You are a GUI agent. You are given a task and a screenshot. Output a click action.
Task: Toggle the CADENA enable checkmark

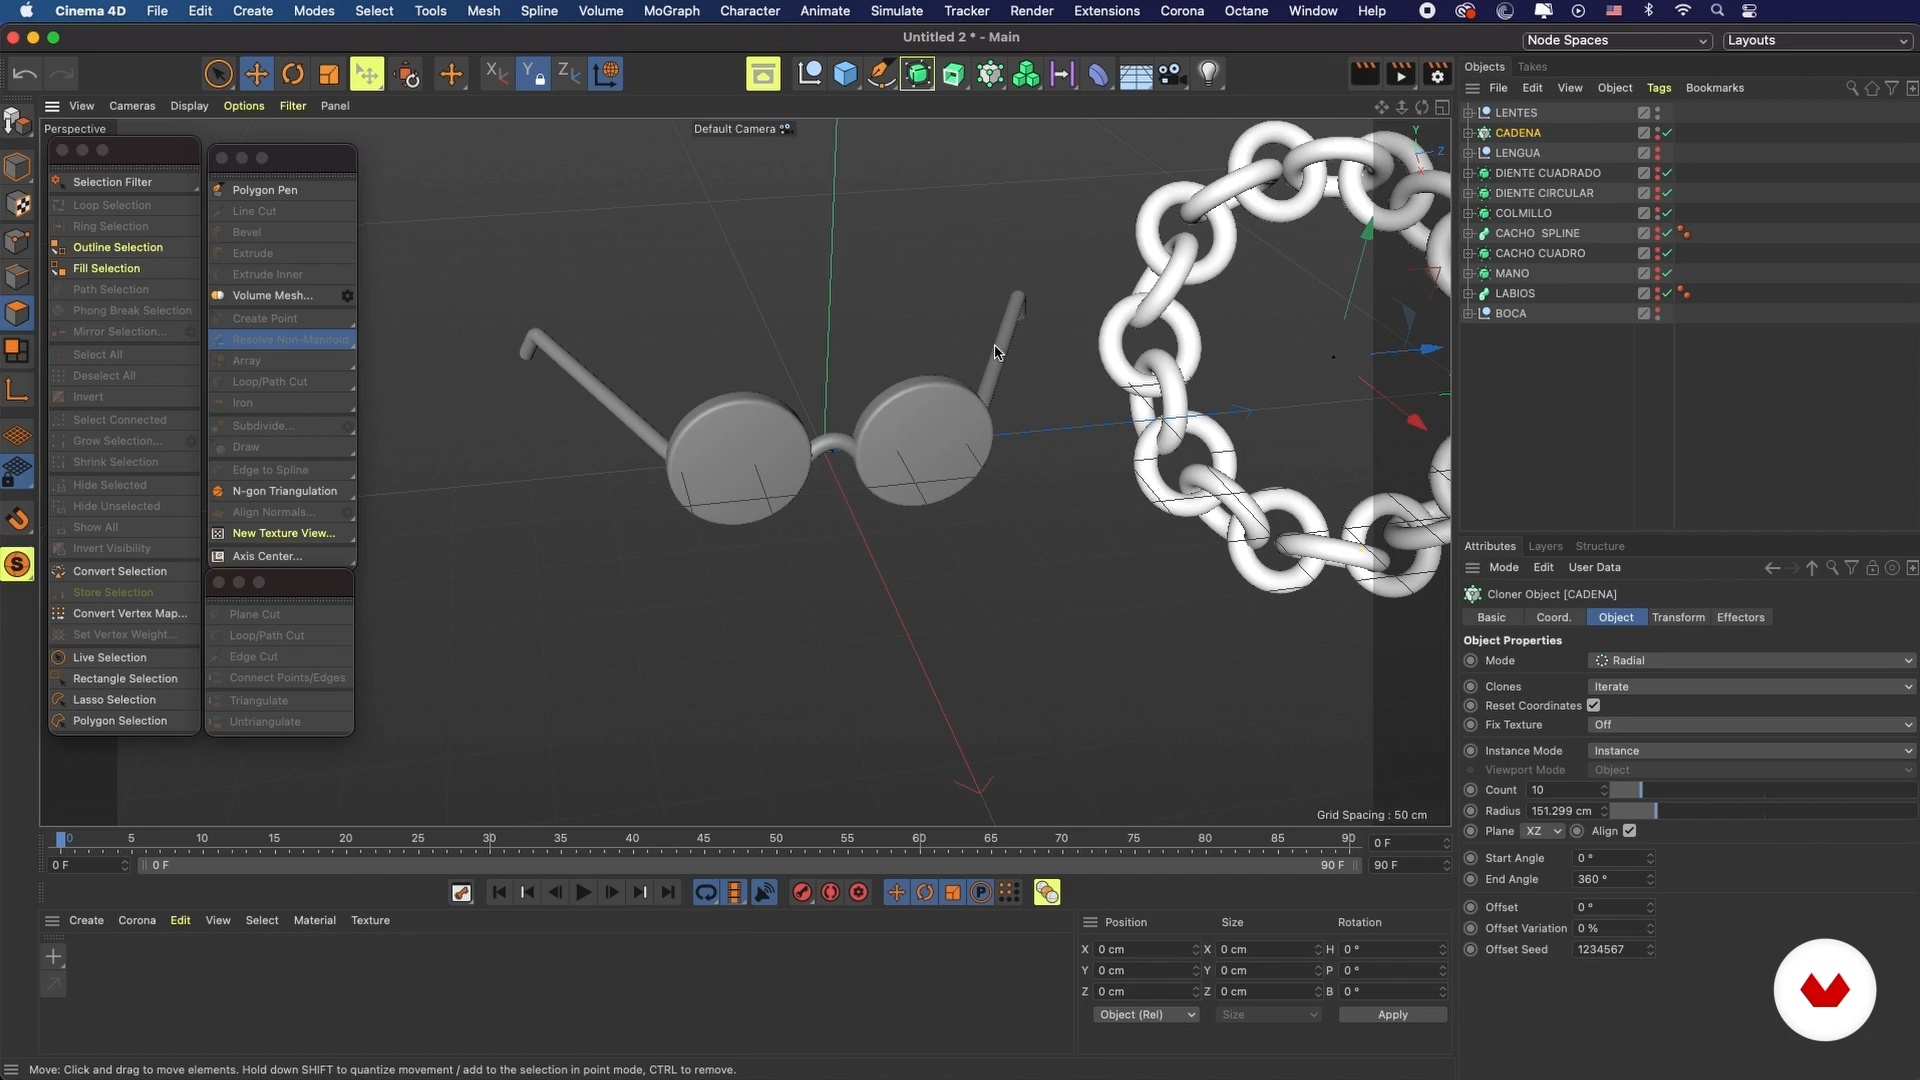(x=1669, y=133)
